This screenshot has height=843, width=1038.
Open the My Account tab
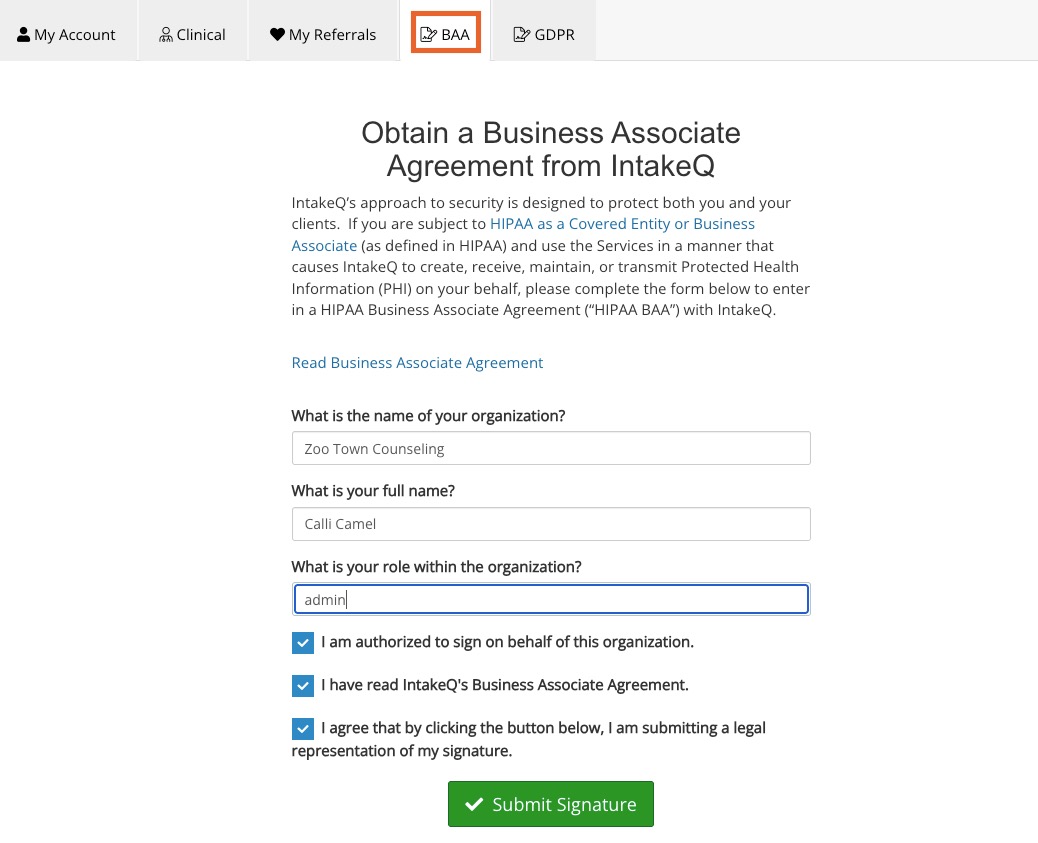click(x=68, y=34)
